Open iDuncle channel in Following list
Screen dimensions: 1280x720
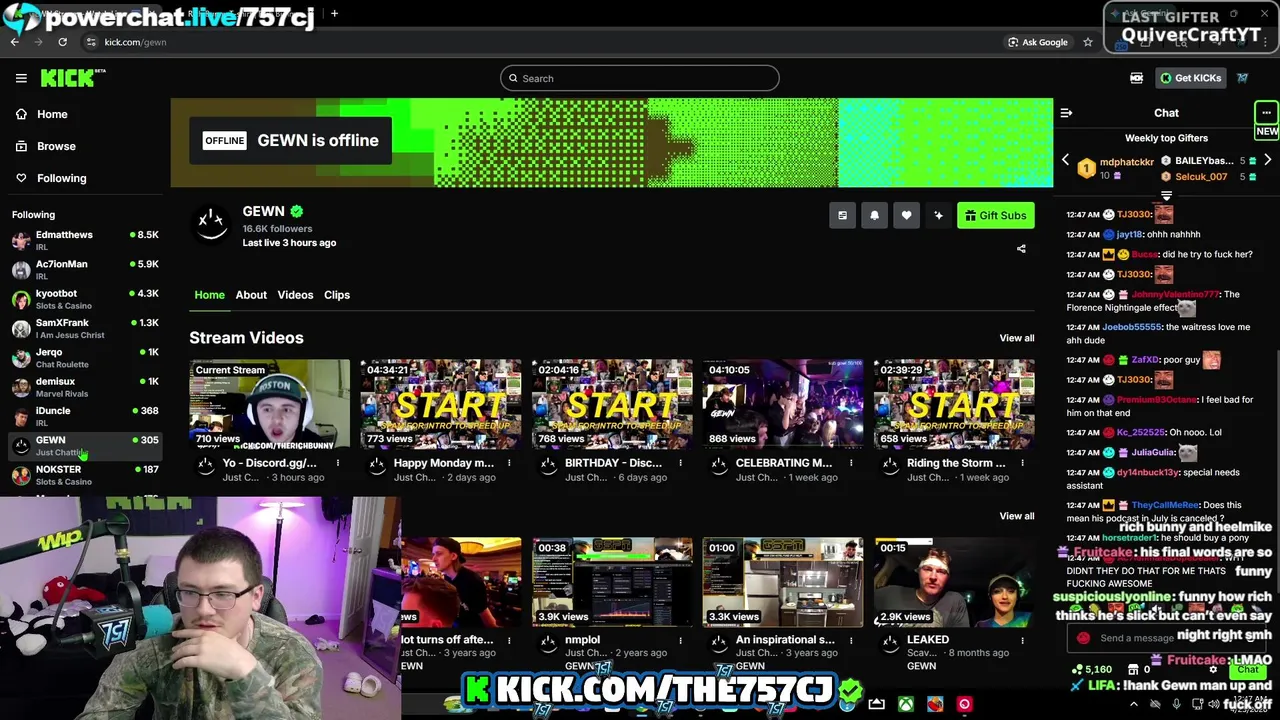[x=85, y=416]
